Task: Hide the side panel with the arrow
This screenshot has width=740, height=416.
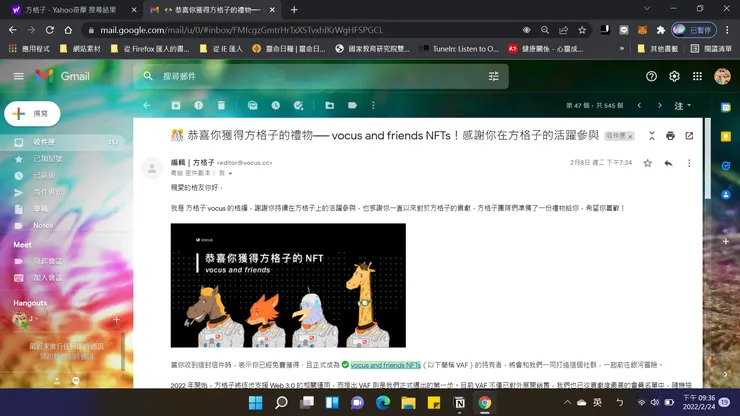Action: [x=726, y=374]
